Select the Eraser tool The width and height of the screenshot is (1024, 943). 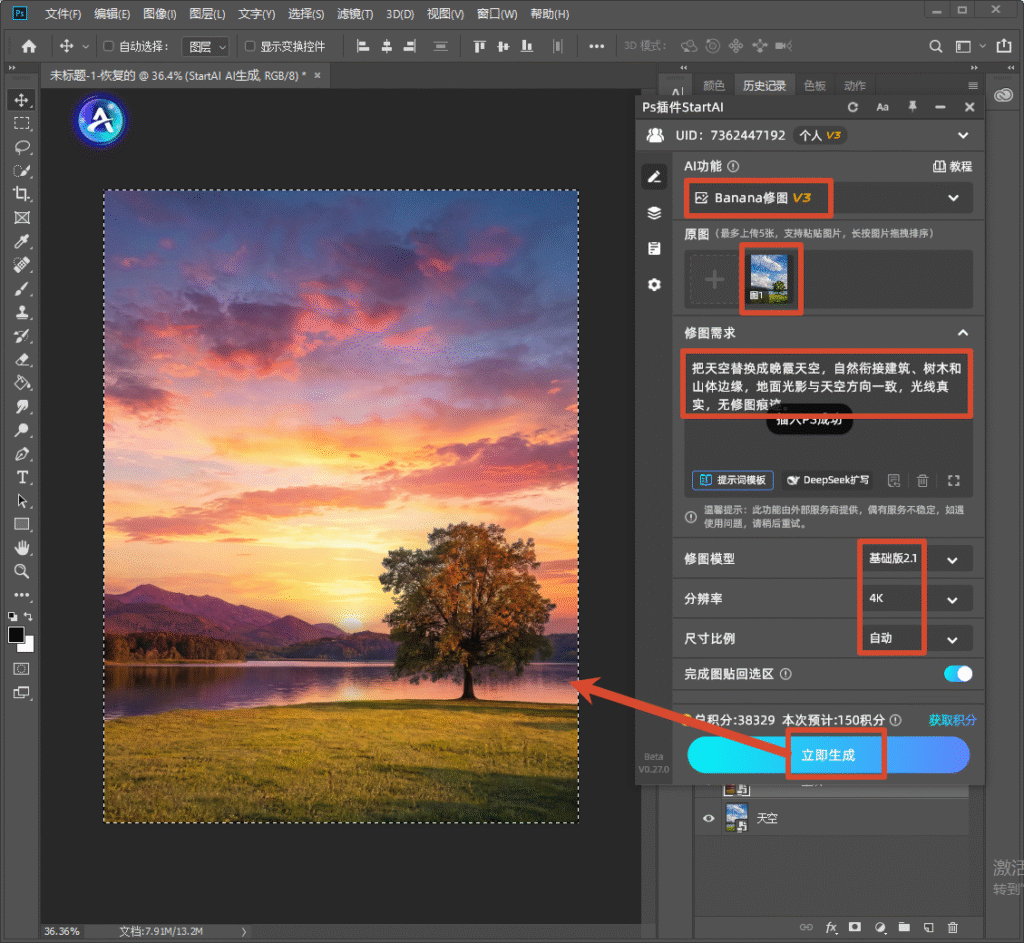pos(22,359)
